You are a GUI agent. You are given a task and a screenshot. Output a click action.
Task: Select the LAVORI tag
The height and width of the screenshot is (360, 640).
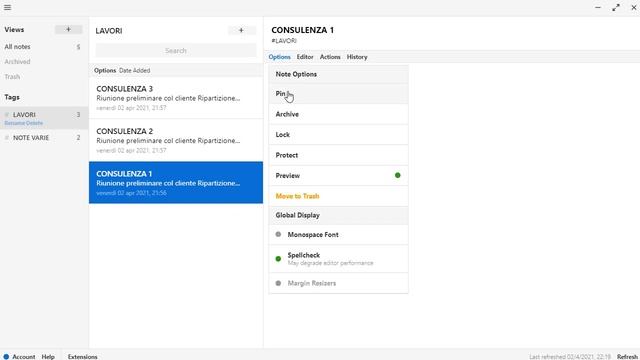[x=44, y=118]
